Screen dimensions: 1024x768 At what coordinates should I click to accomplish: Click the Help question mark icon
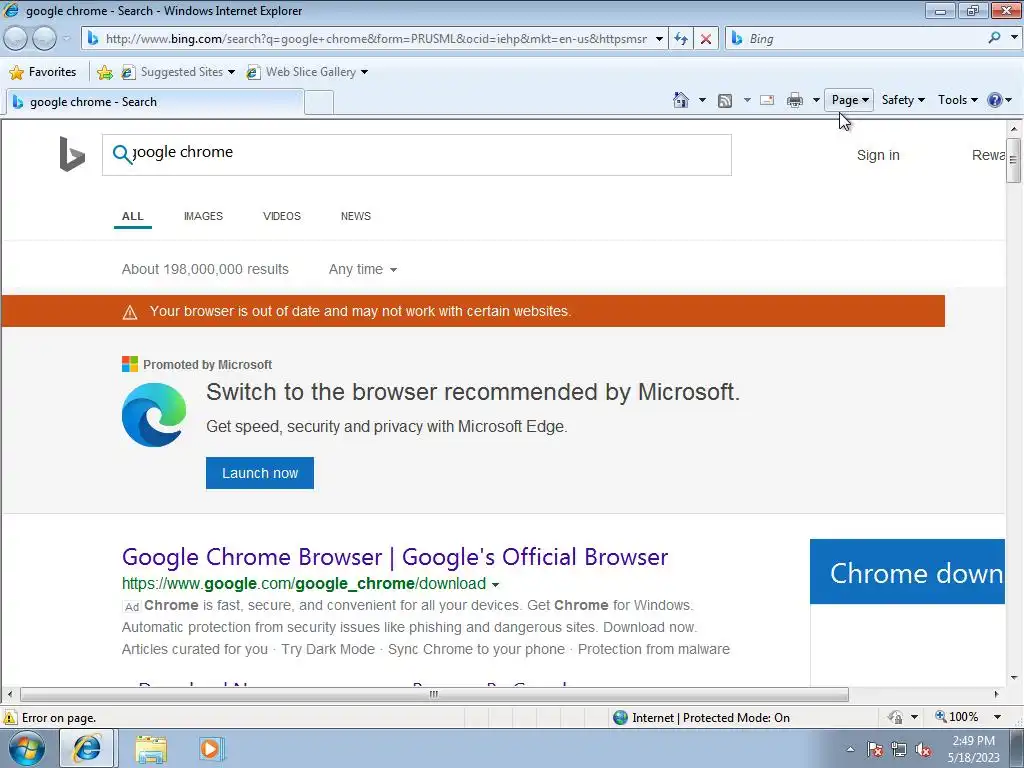(x=995, y=100)
